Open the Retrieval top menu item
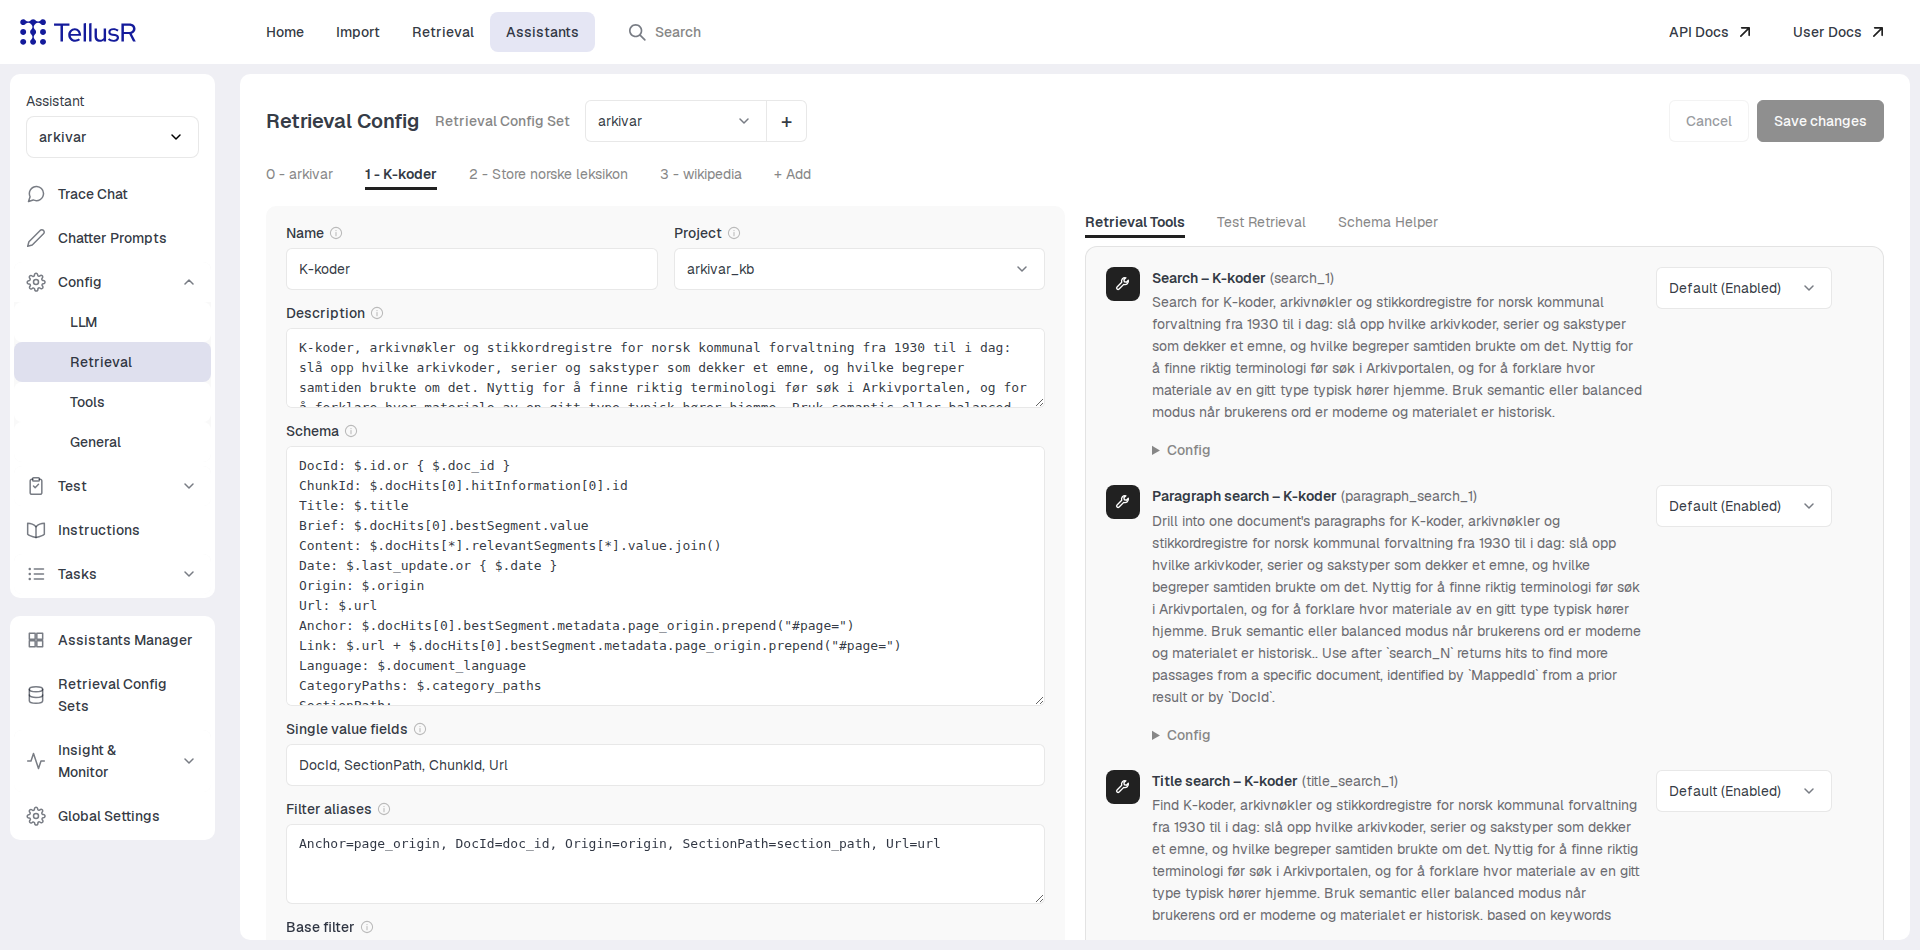 pos(443,32)
